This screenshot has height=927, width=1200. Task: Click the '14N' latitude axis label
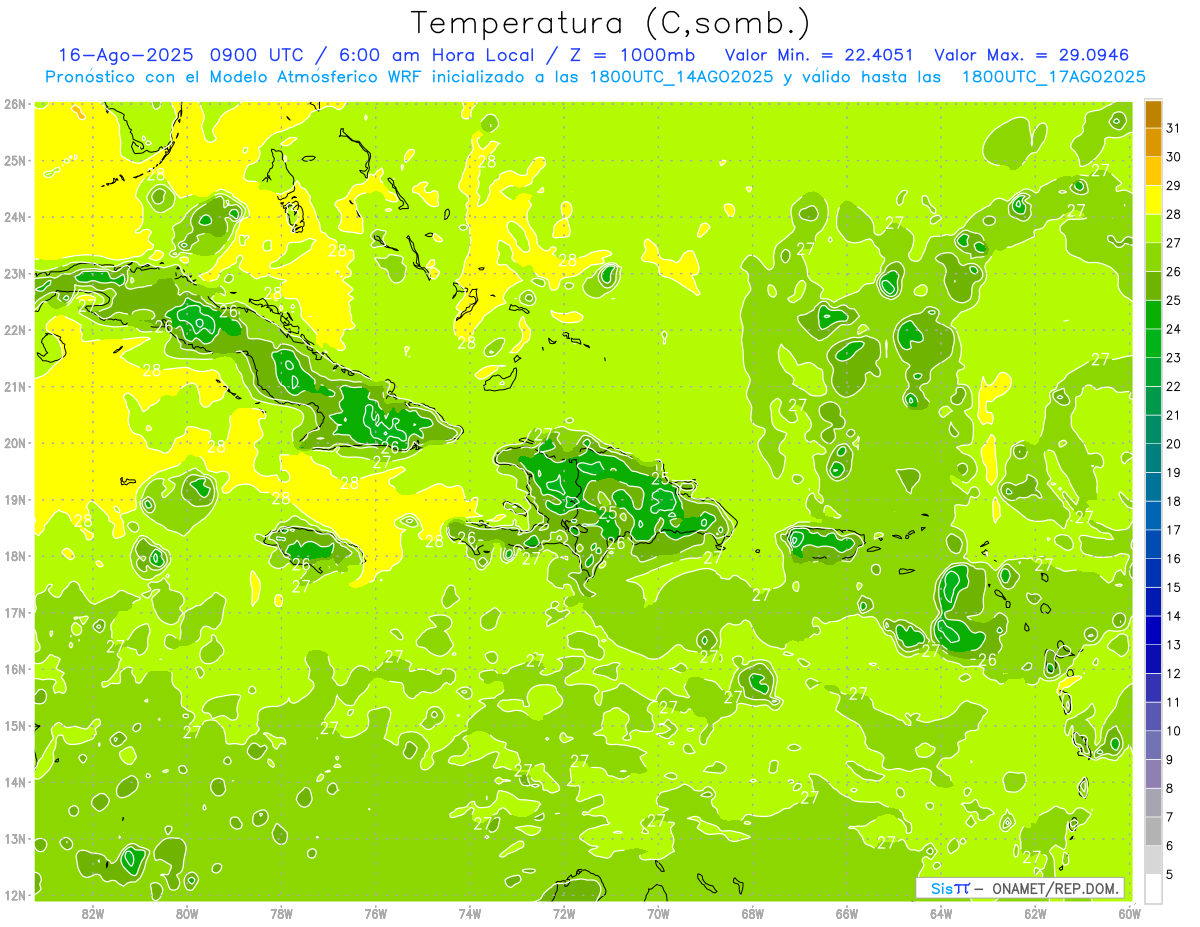coord(14,782)
